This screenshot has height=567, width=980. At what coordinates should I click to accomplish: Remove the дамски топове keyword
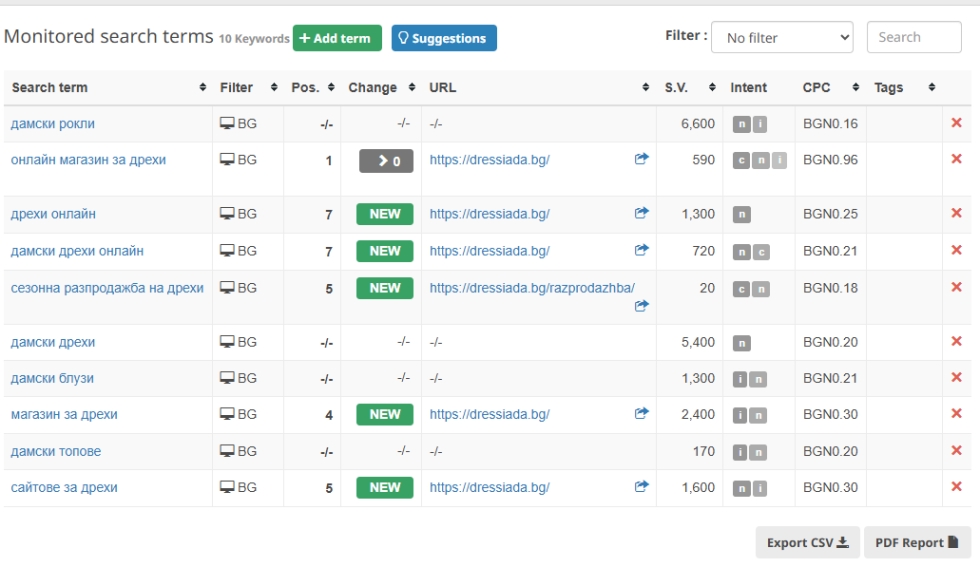[x=956, y=451]
